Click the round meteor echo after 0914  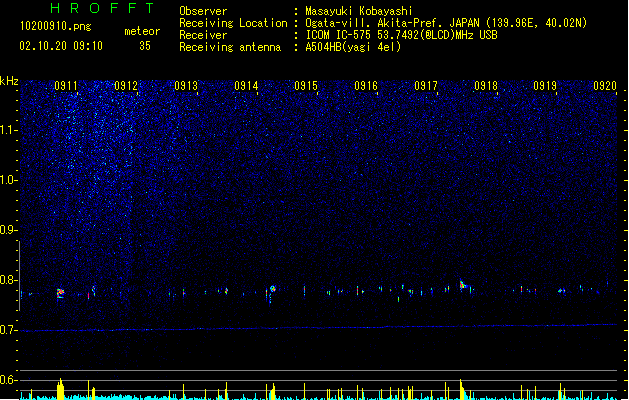[x=272, y=288]
